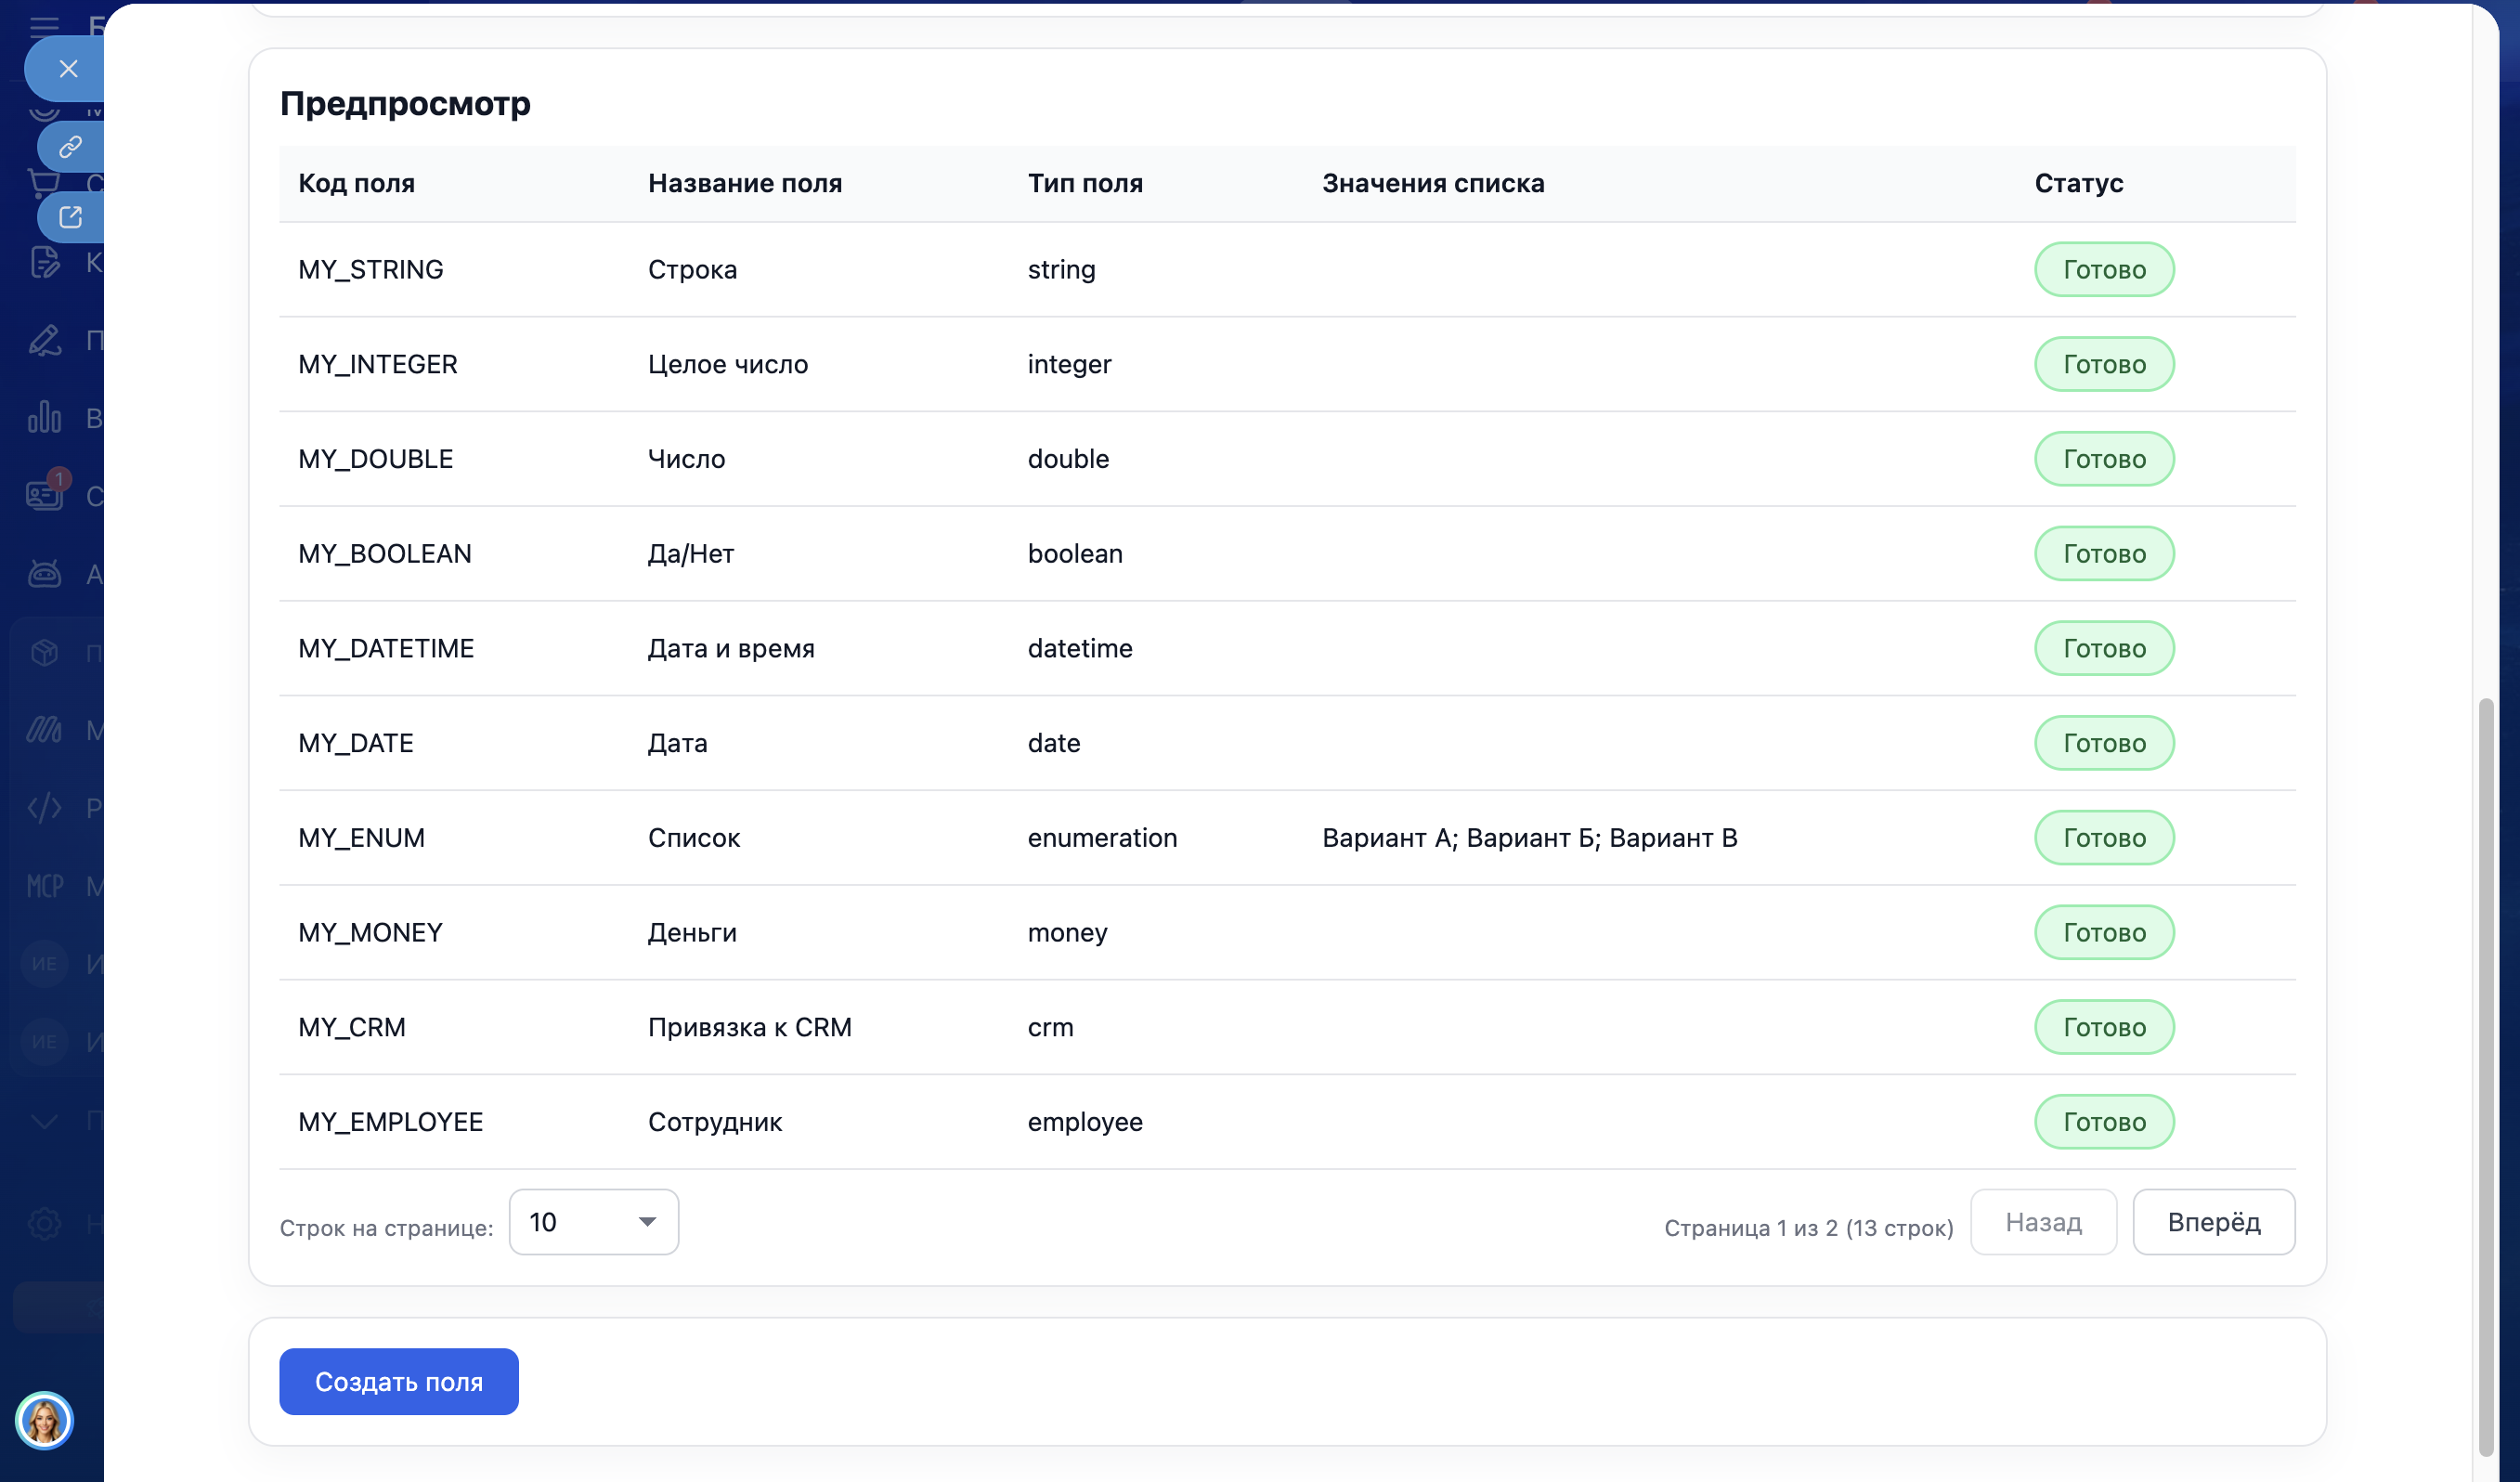This screenshot has height=1482, width=2520.
Task: Click the user avatar photo
Action: pos(44,1420)
